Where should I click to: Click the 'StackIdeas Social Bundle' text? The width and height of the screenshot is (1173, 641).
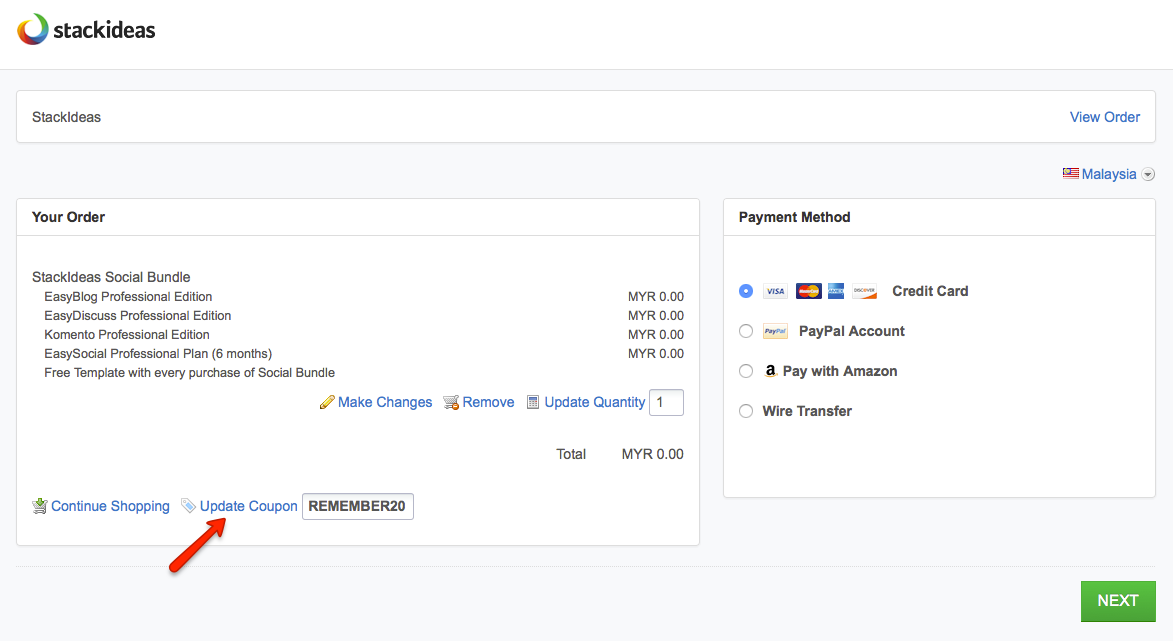pos(111,277)
